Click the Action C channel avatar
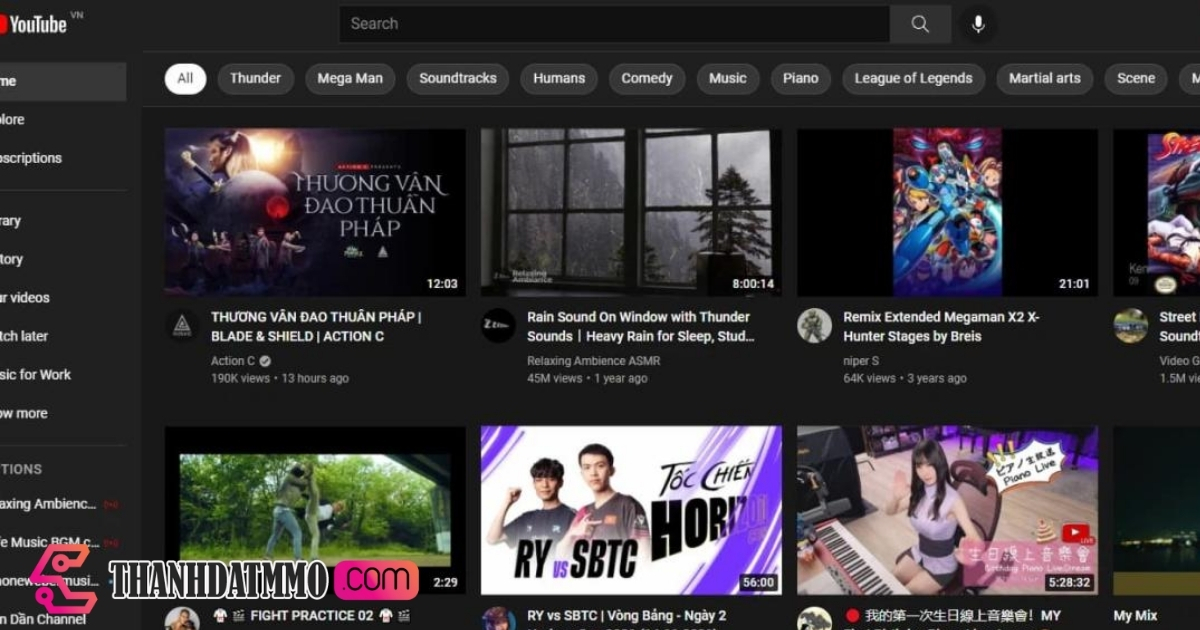 click(182, 326)
